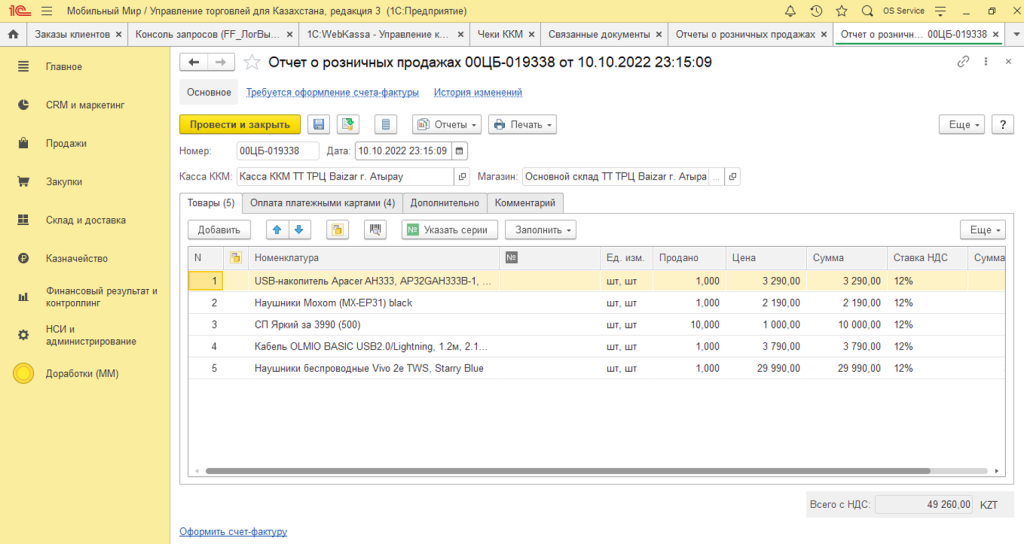The height and width of the screenshot is (544, 1024).
Task: Open CRM и маркетинг section
Action: point(85,105)
